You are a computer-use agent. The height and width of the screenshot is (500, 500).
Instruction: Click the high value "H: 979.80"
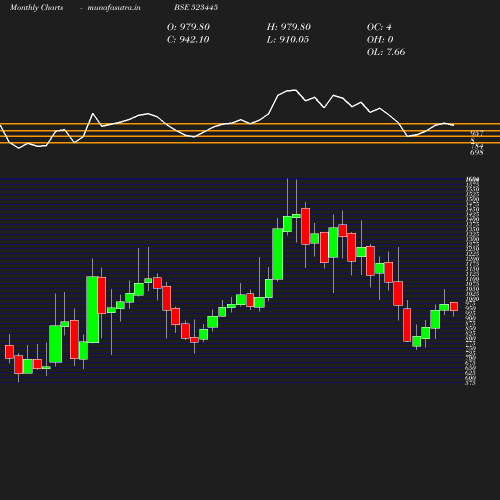click(289, 27)
